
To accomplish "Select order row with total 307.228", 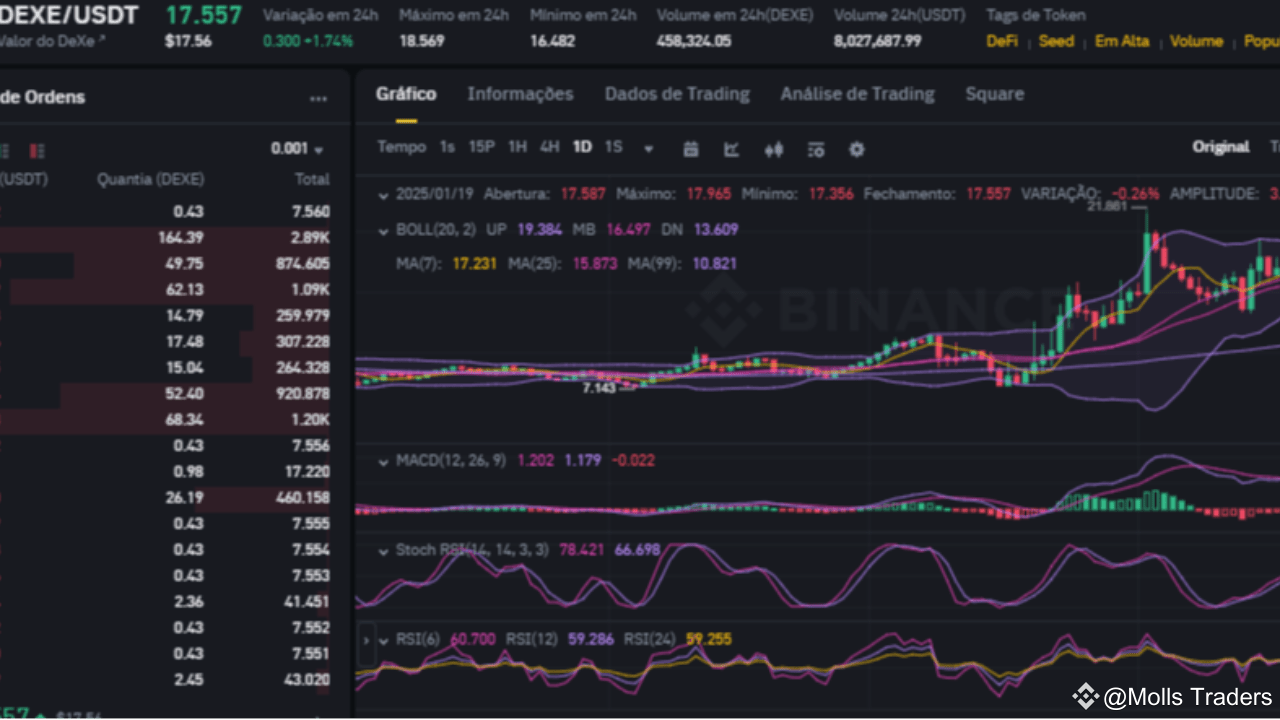I will [165, 342].
